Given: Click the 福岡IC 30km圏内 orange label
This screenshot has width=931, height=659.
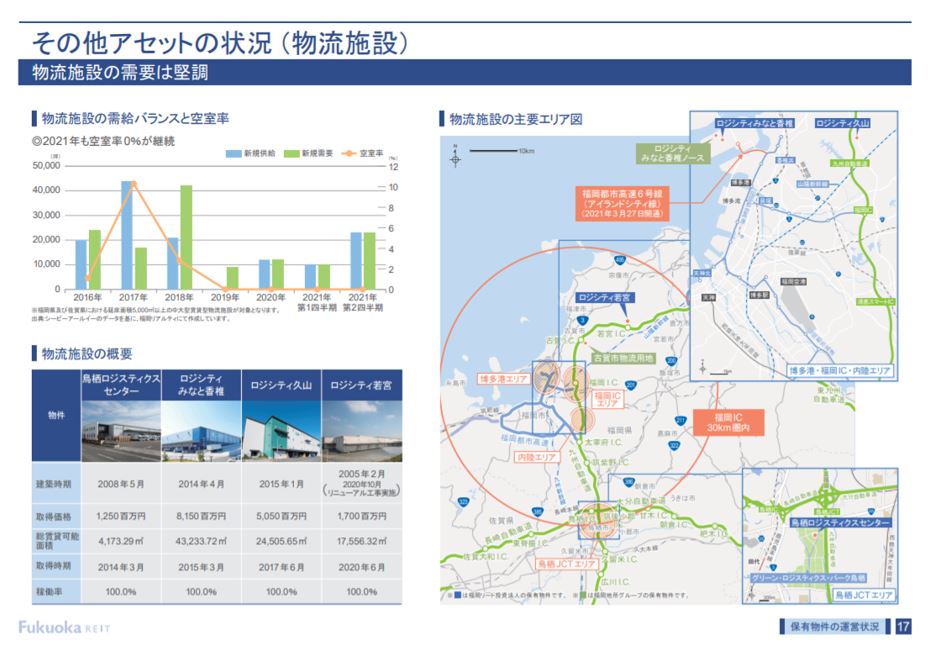Looking at the screenshot, I should [726, 420].
